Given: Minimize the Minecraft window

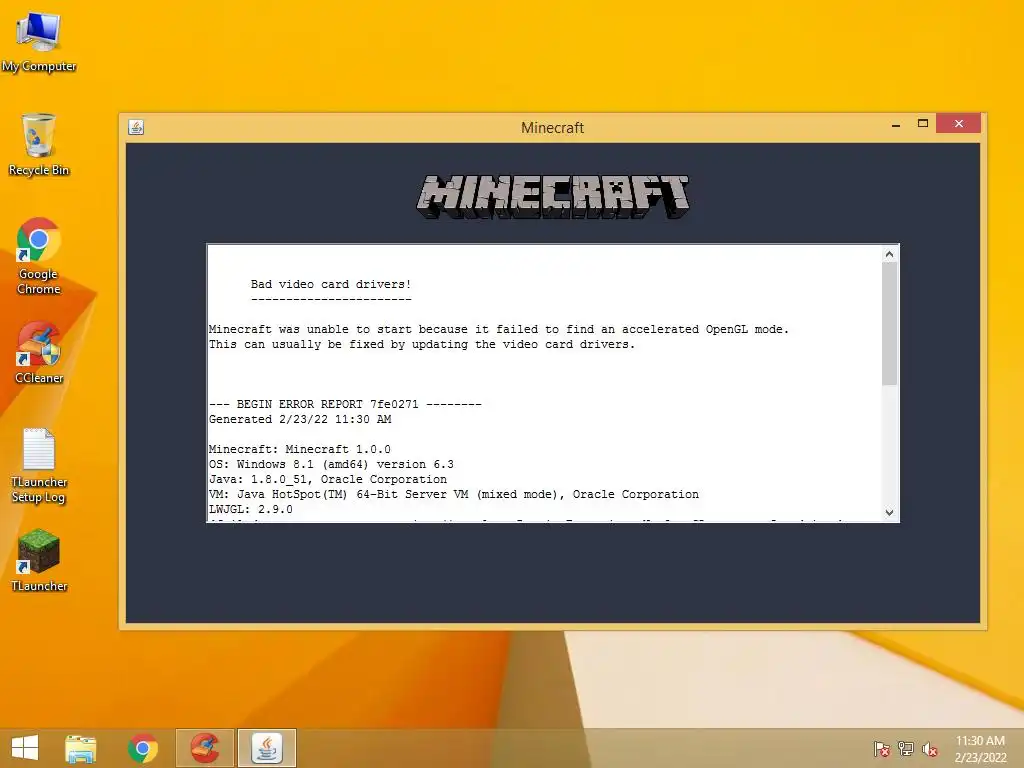Looking at the screenshot, I should pyautogui.click(x=896, y=124).
